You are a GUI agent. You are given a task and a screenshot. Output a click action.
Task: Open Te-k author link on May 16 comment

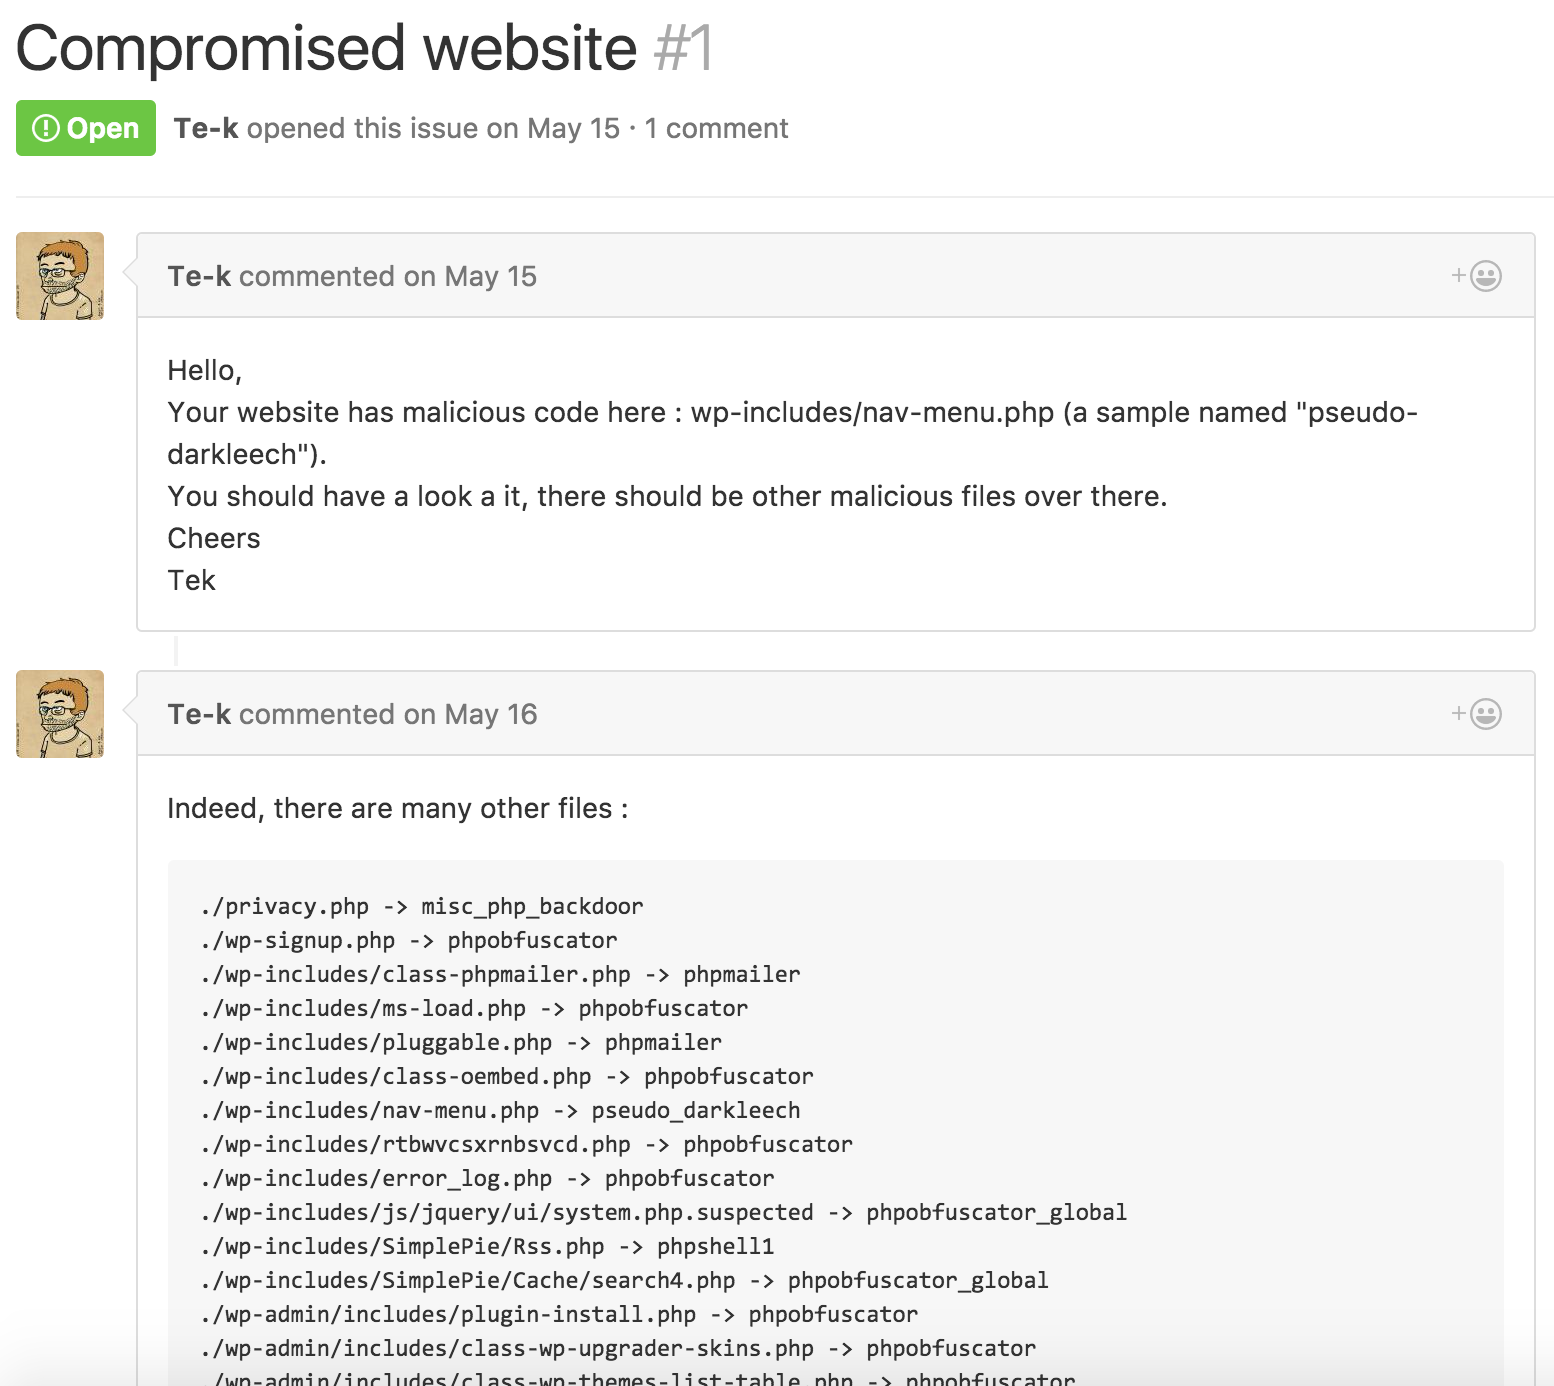tap(199, 714)
